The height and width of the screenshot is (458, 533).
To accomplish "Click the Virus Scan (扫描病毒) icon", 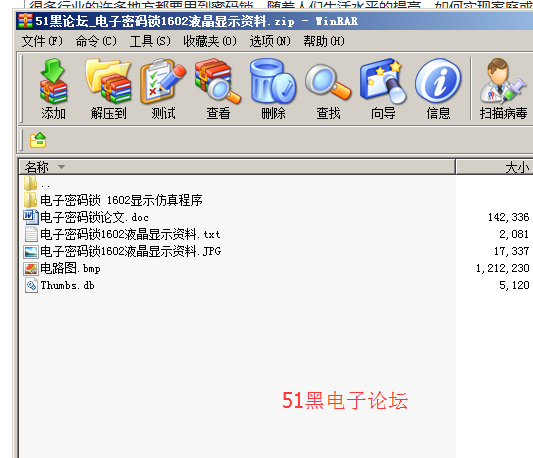I will (503, 81).
